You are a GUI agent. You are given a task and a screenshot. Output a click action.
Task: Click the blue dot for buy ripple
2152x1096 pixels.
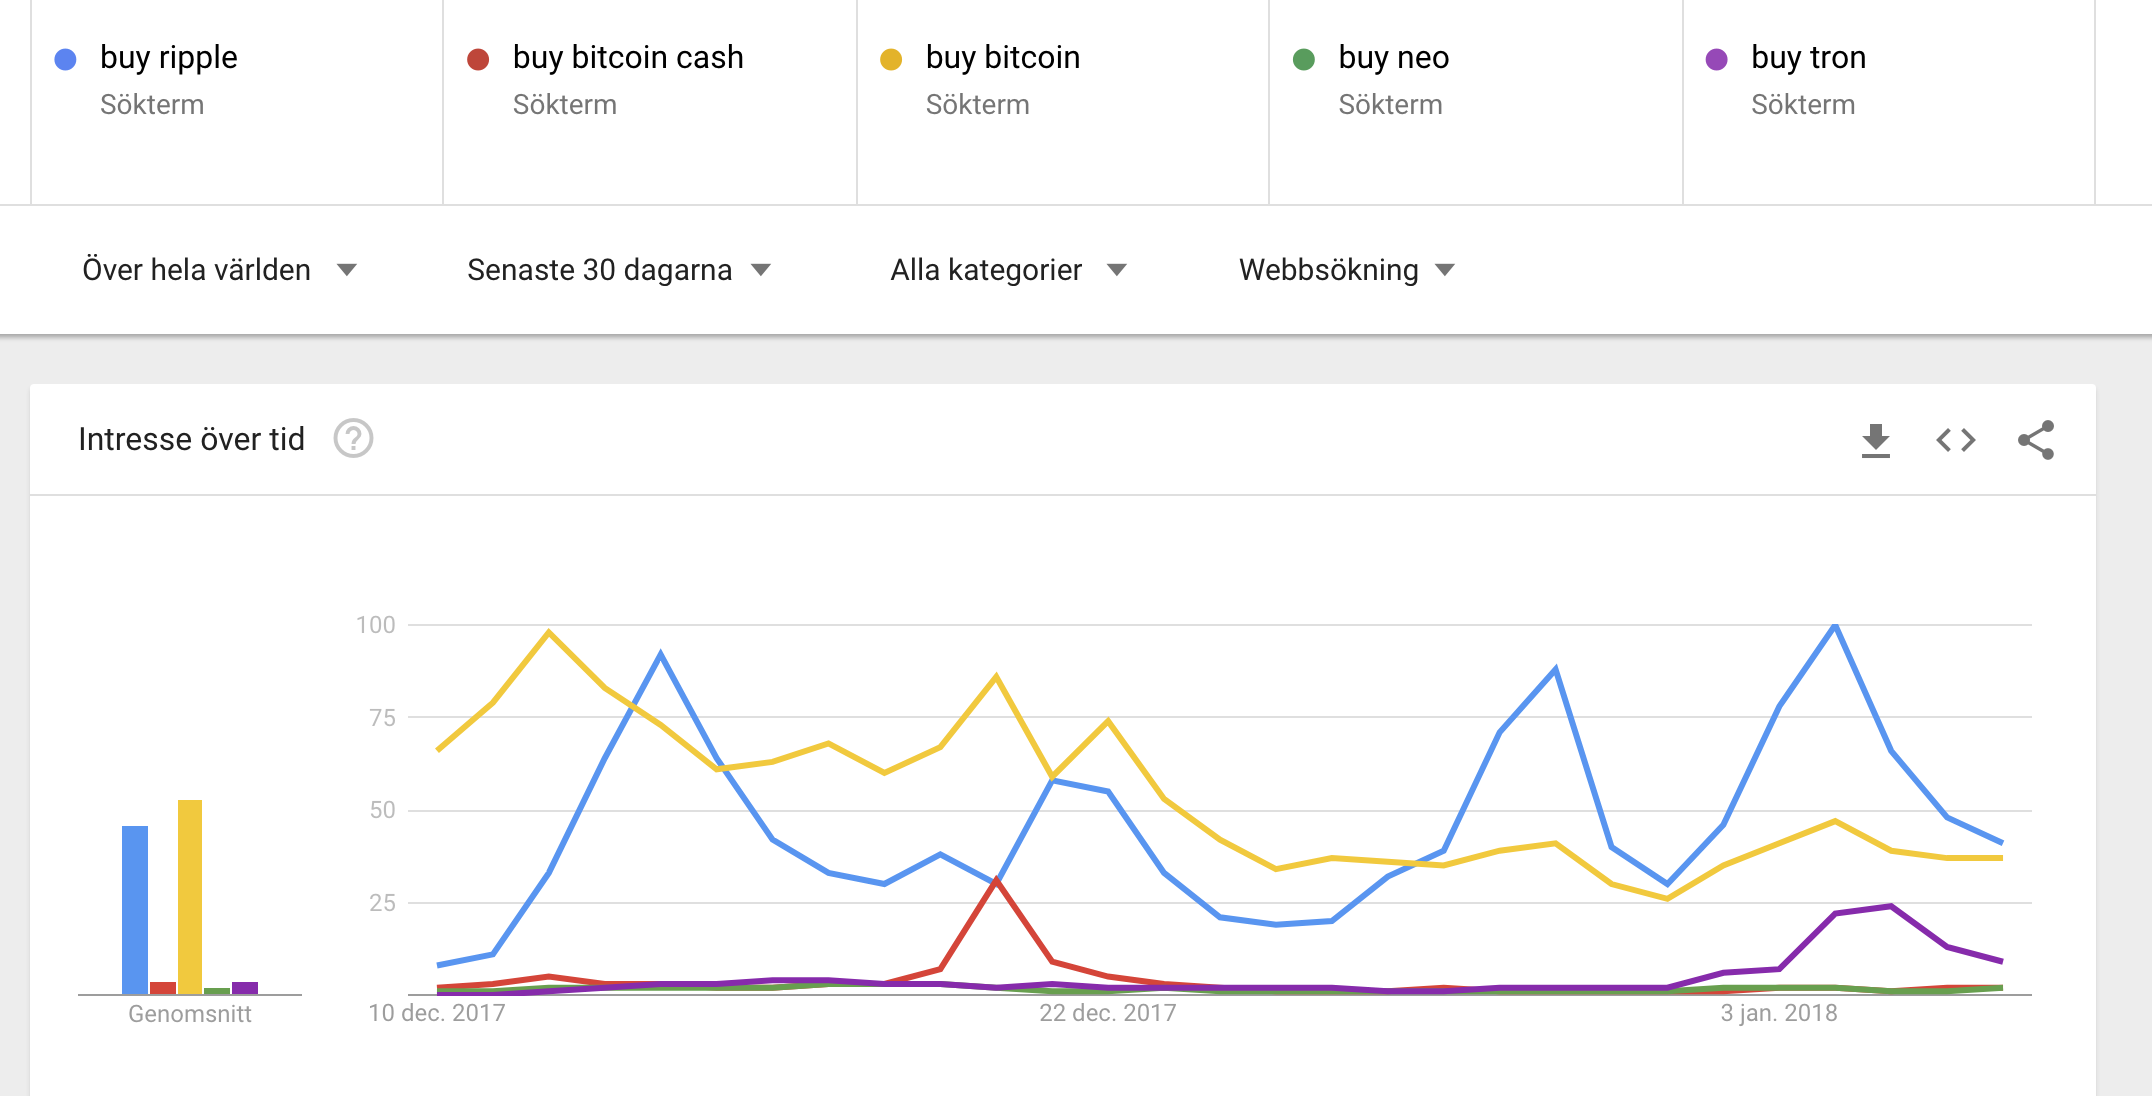pyautogui.click(x=66, y=60)
